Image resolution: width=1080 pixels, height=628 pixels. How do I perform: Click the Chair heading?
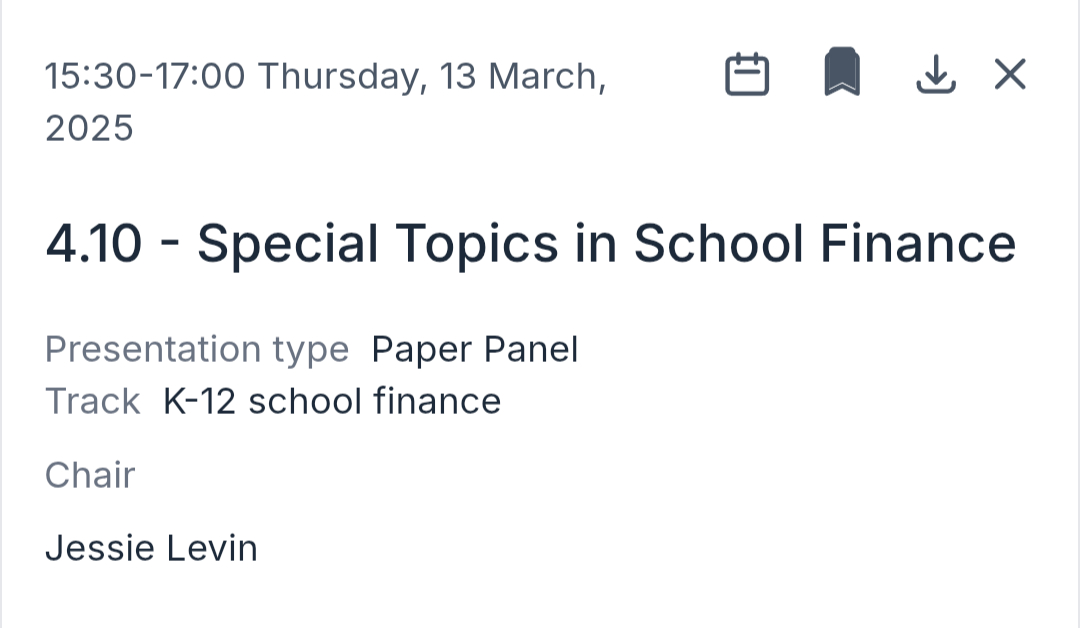(x=90, y=475)
